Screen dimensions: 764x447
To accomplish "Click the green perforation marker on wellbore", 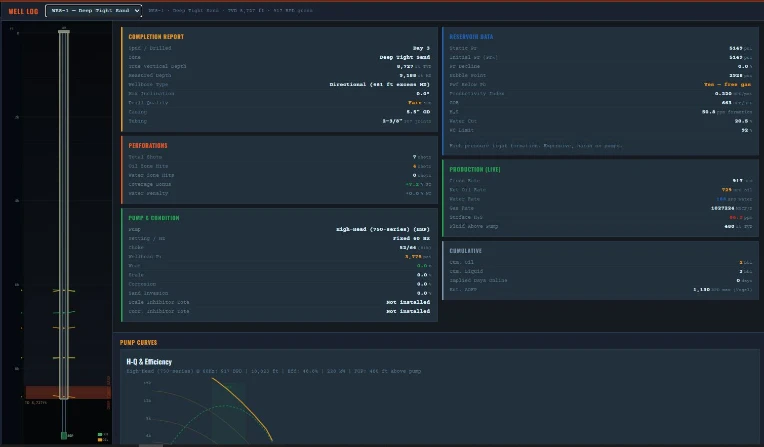I will click(x=64, y=312).
